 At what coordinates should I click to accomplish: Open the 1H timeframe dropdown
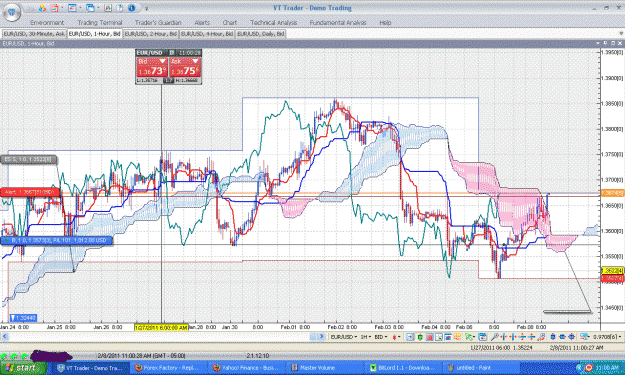tap(366, 337)
